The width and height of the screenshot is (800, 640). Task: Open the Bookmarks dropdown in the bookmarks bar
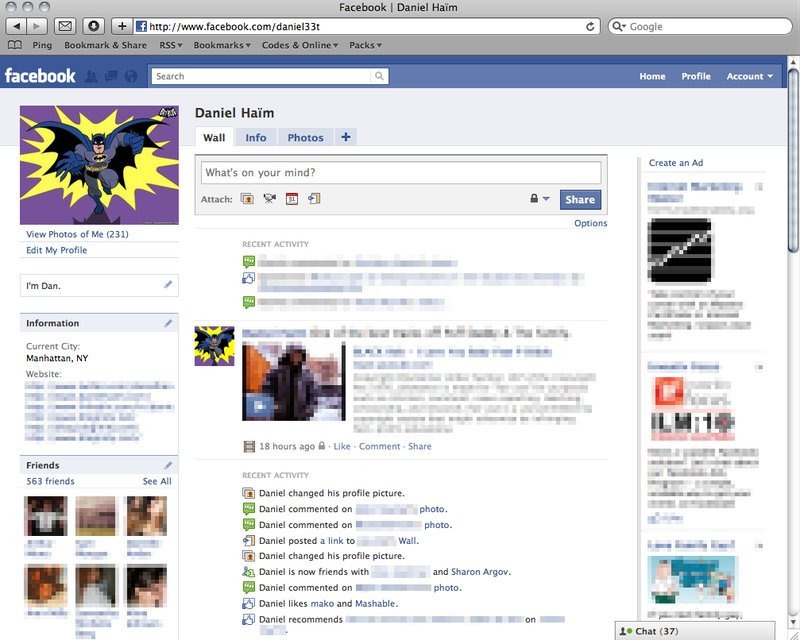(x=222, y=45)
